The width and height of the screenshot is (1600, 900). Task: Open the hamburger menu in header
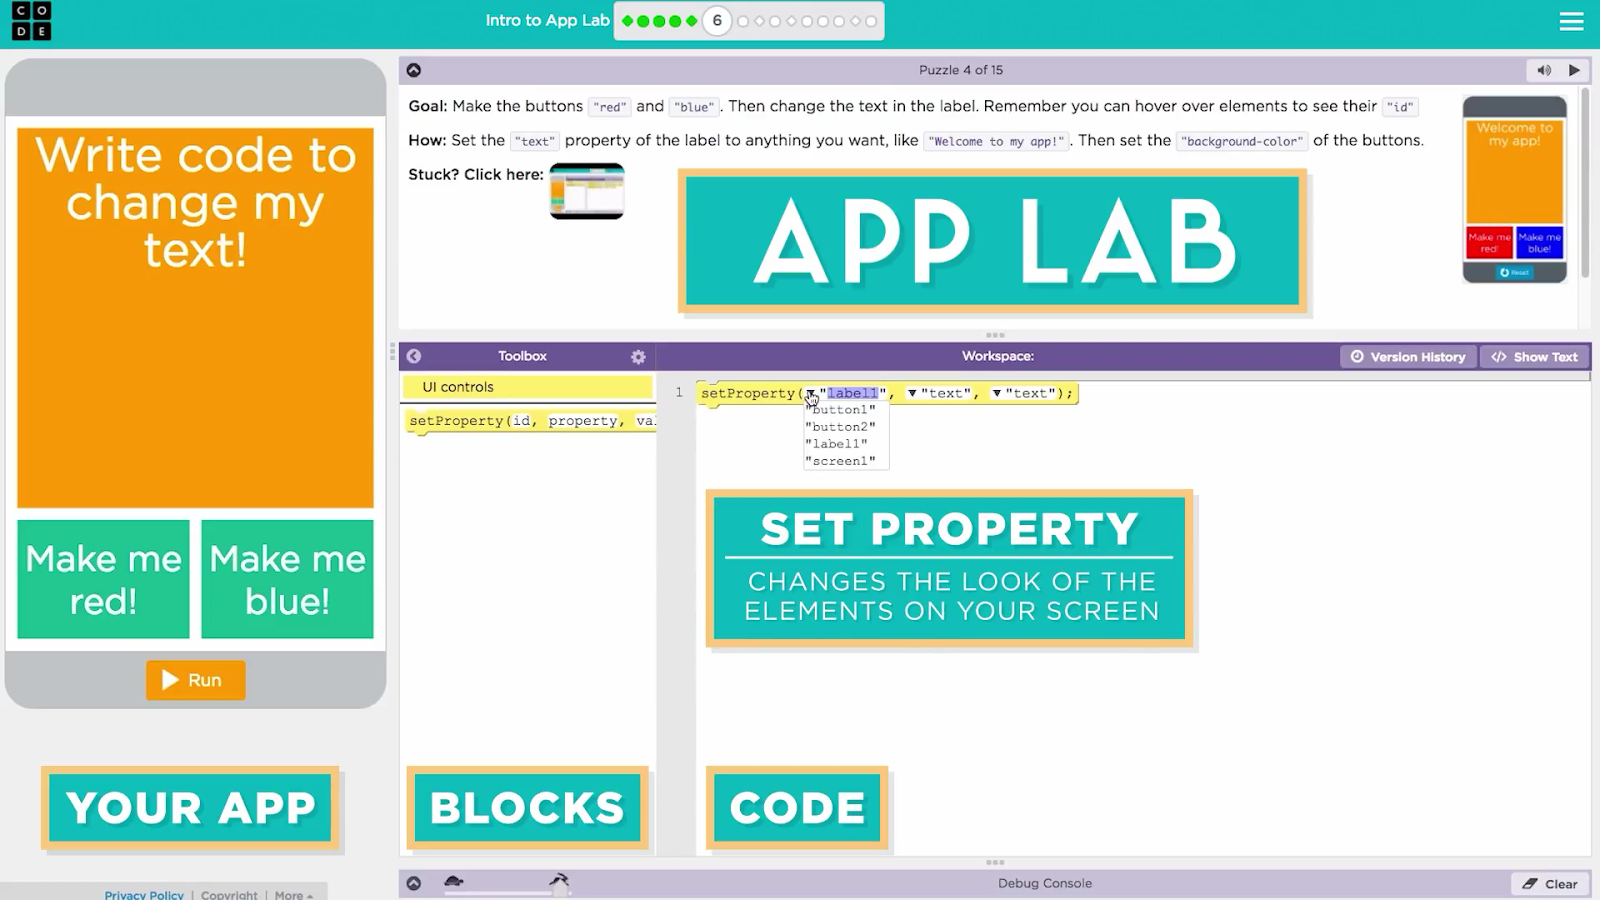[x=1571, y=21]
